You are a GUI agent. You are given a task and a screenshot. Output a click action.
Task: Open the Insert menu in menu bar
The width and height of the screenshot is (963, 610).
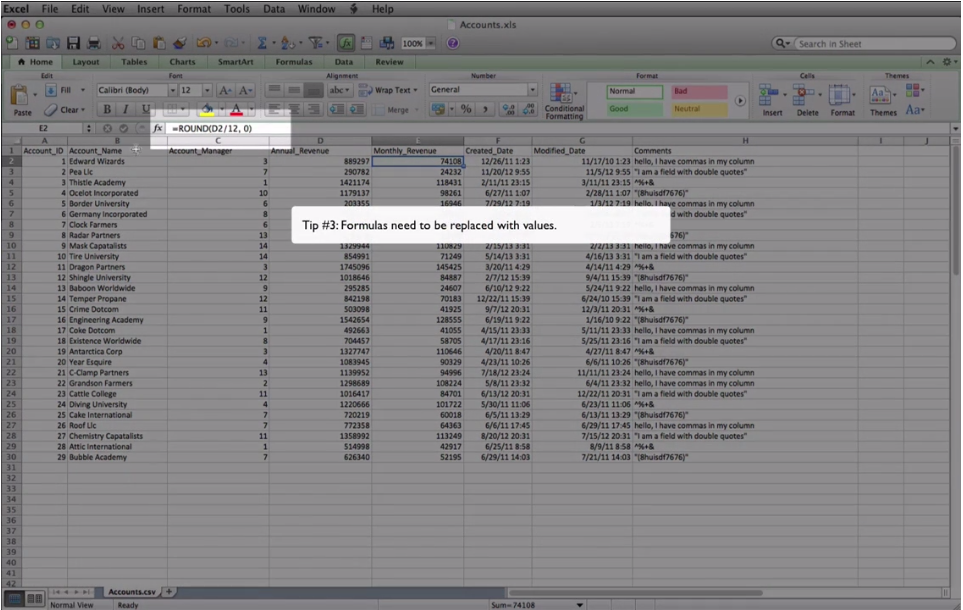click(150, 9)
